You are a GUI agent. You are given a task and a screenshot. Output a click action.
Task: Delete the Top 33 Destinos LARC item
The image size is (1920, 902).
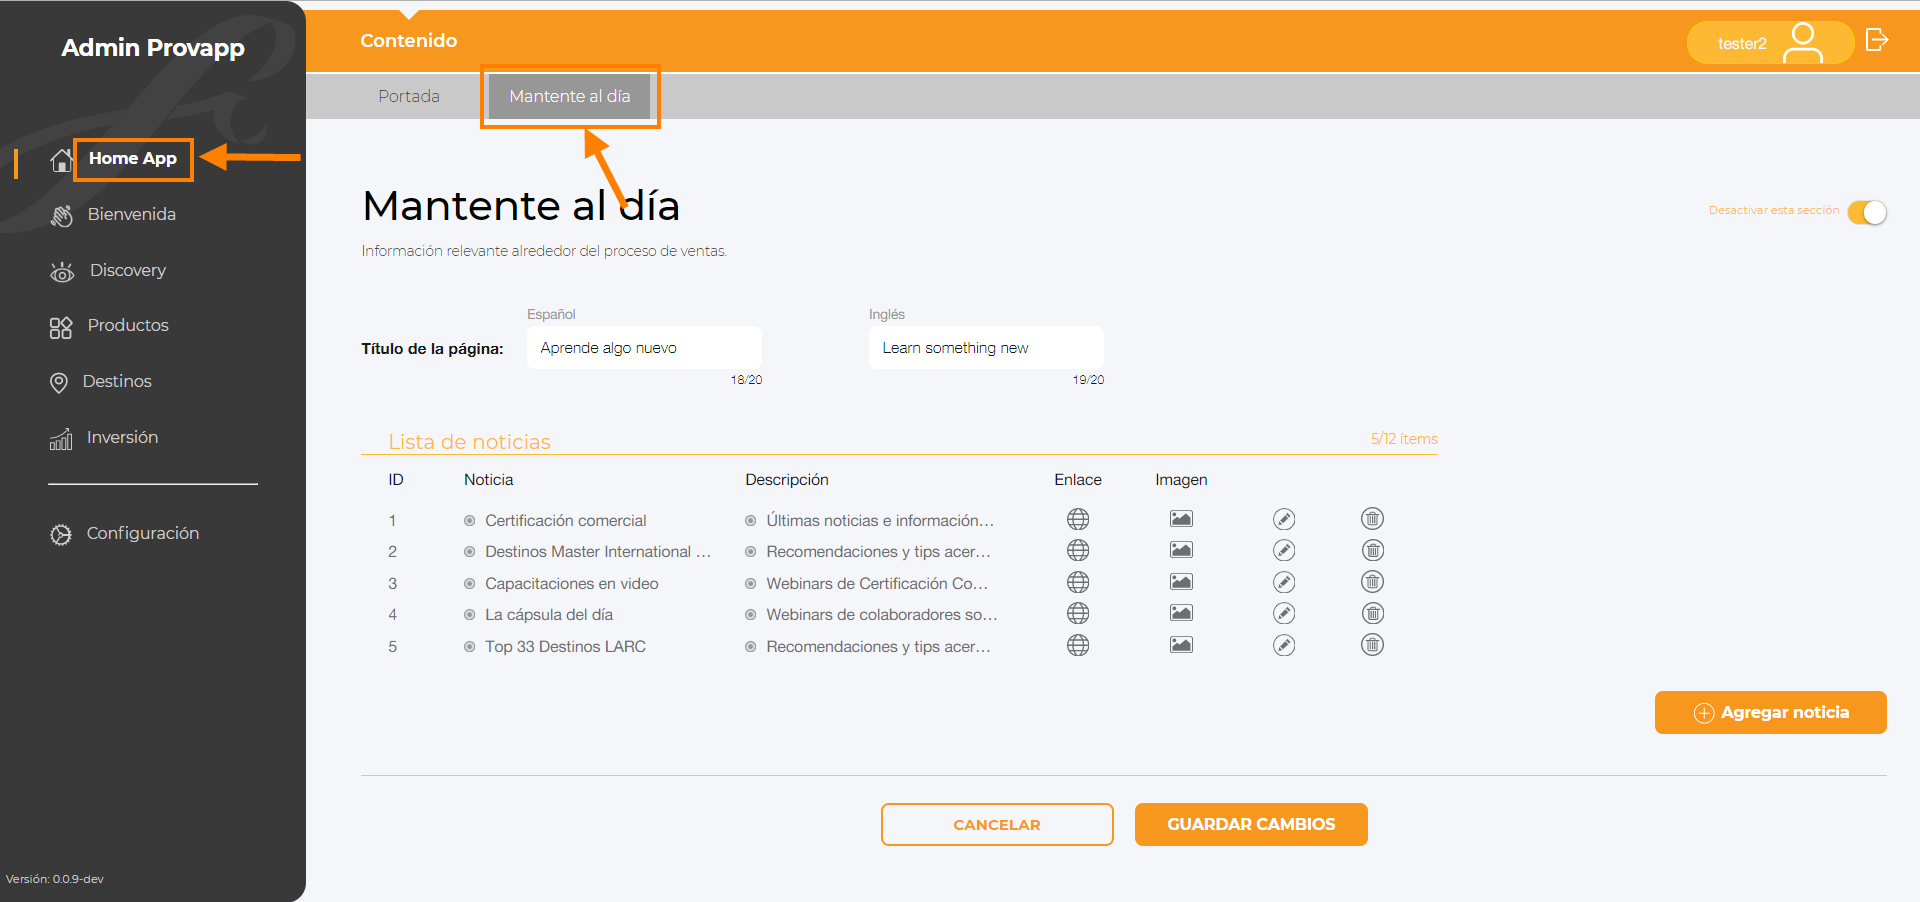click(1373, 644)
